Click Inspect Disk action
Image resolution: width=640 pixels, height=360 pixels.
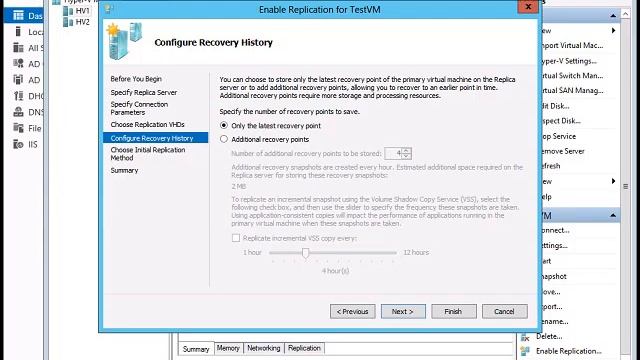561,121
